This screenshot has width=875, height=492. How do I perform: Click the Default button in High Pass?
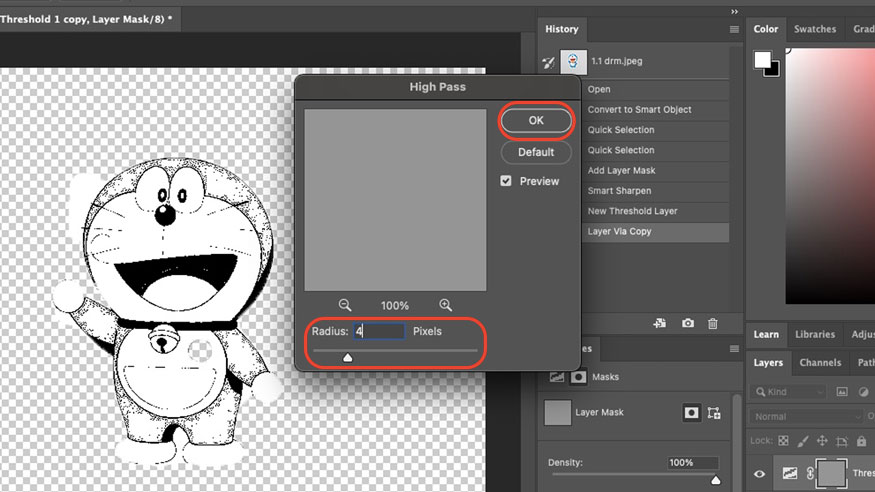tap(536, 152)
